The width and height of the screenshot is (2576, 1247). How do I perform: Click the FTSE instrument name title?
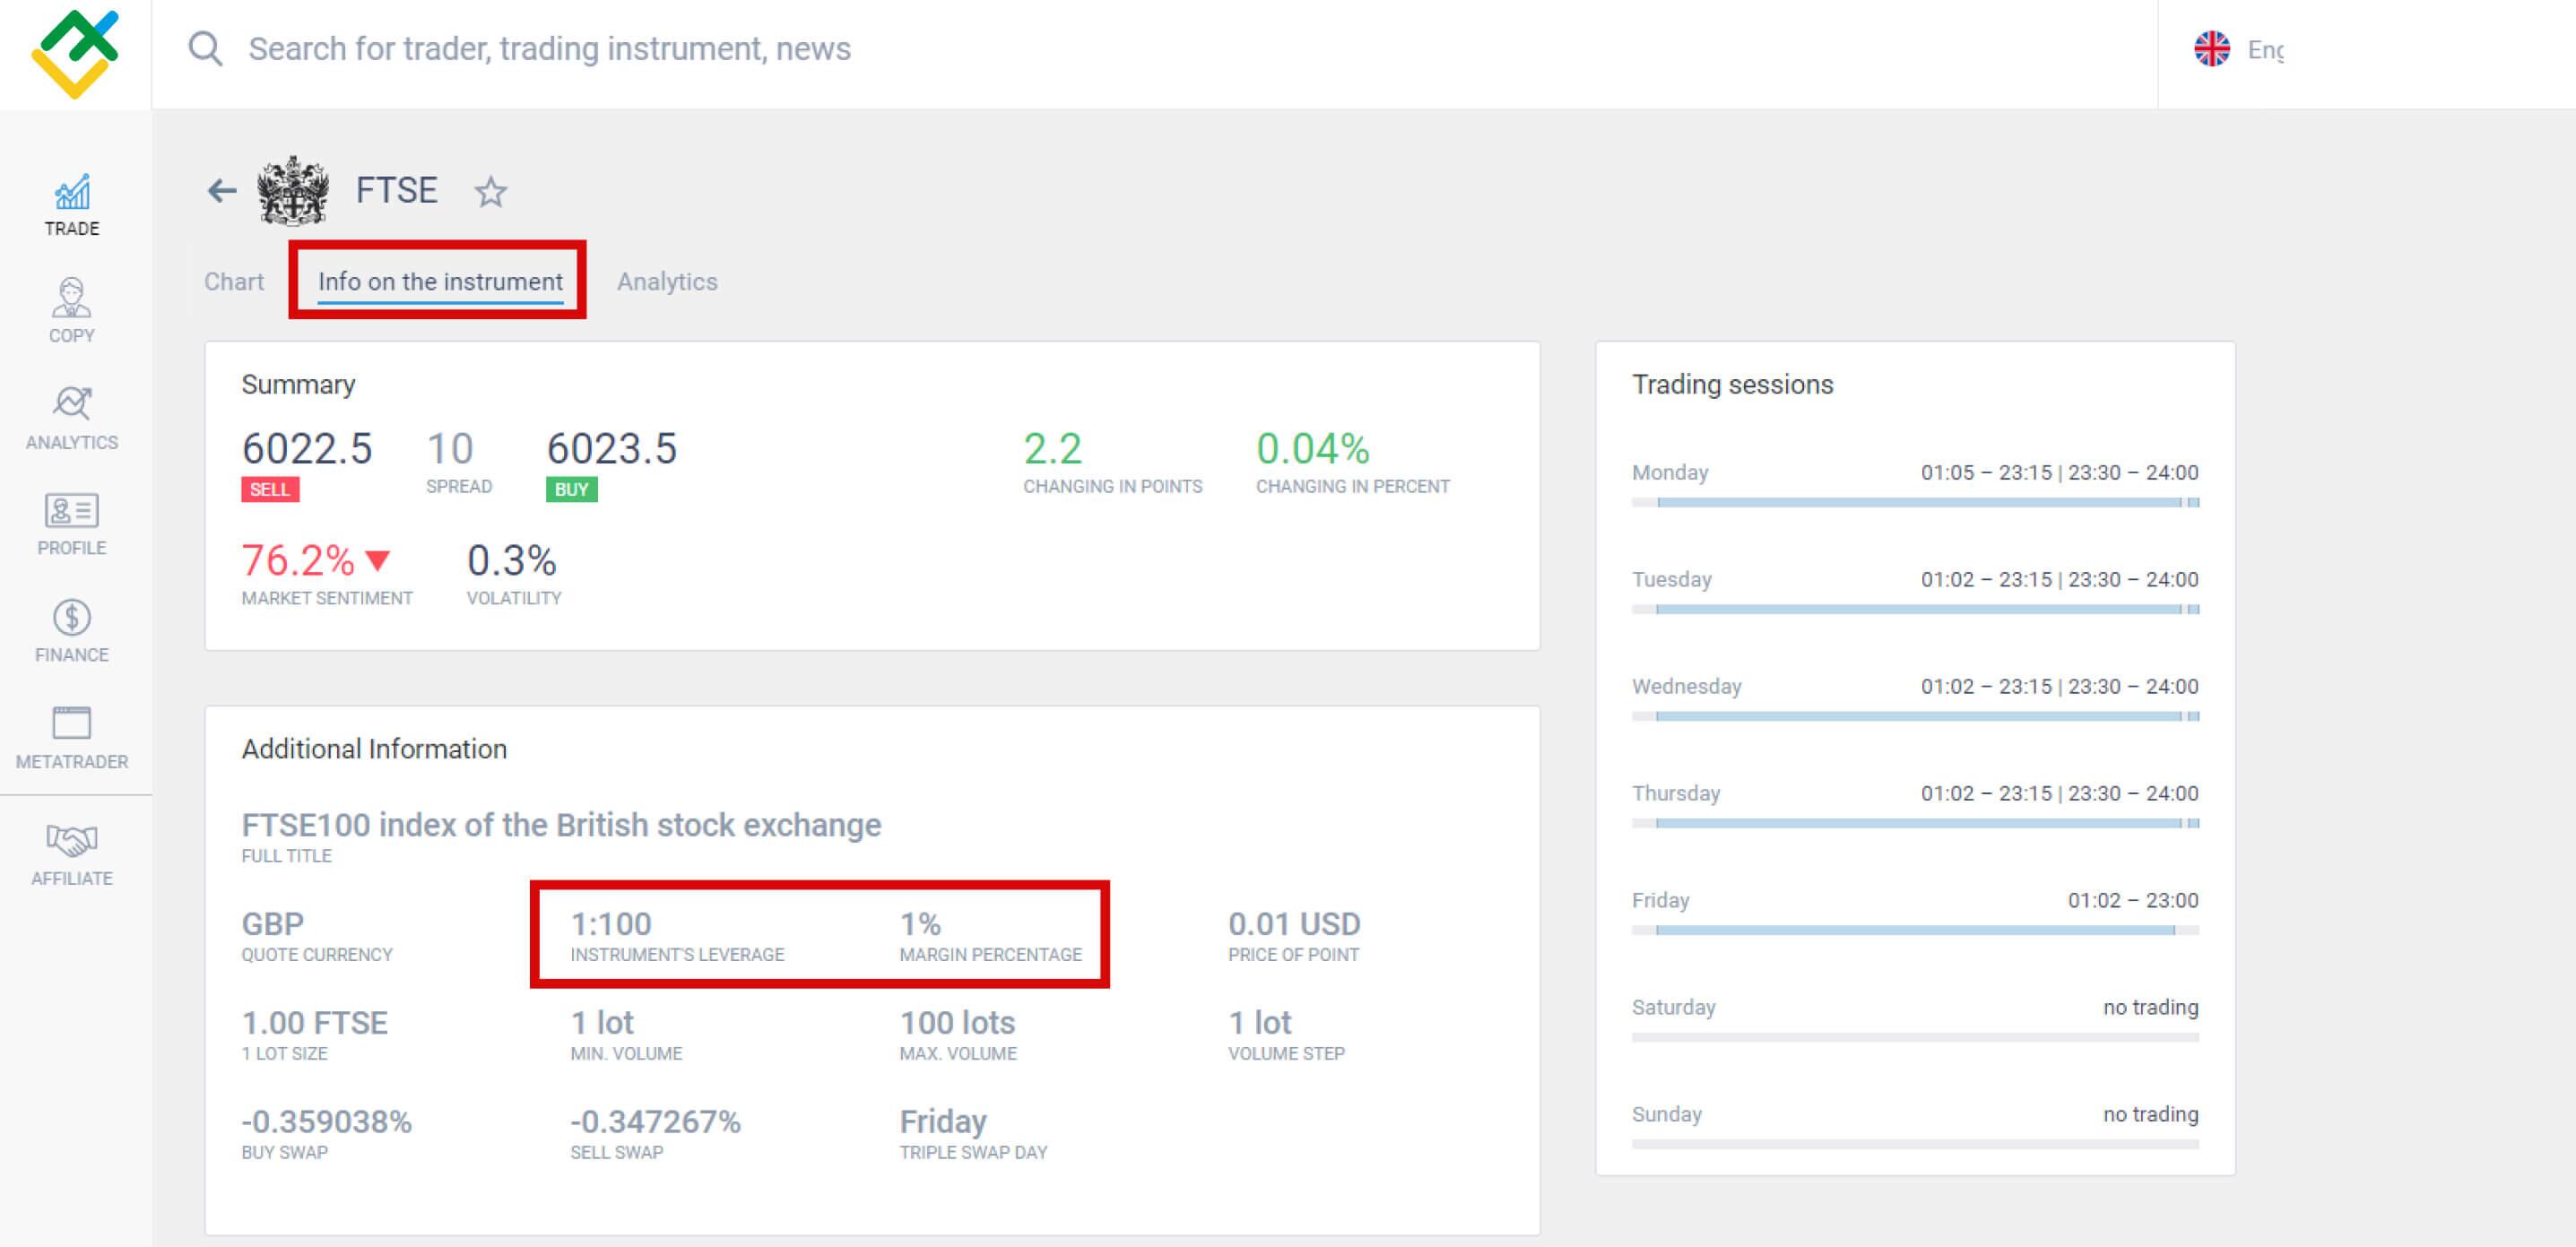click(x=397, y=190)
